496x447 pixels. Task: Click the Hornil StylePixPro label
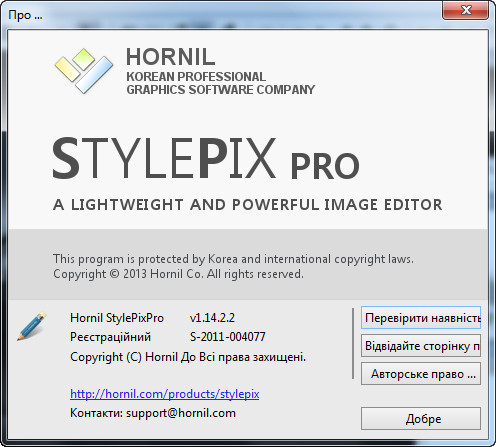(117, 318)
